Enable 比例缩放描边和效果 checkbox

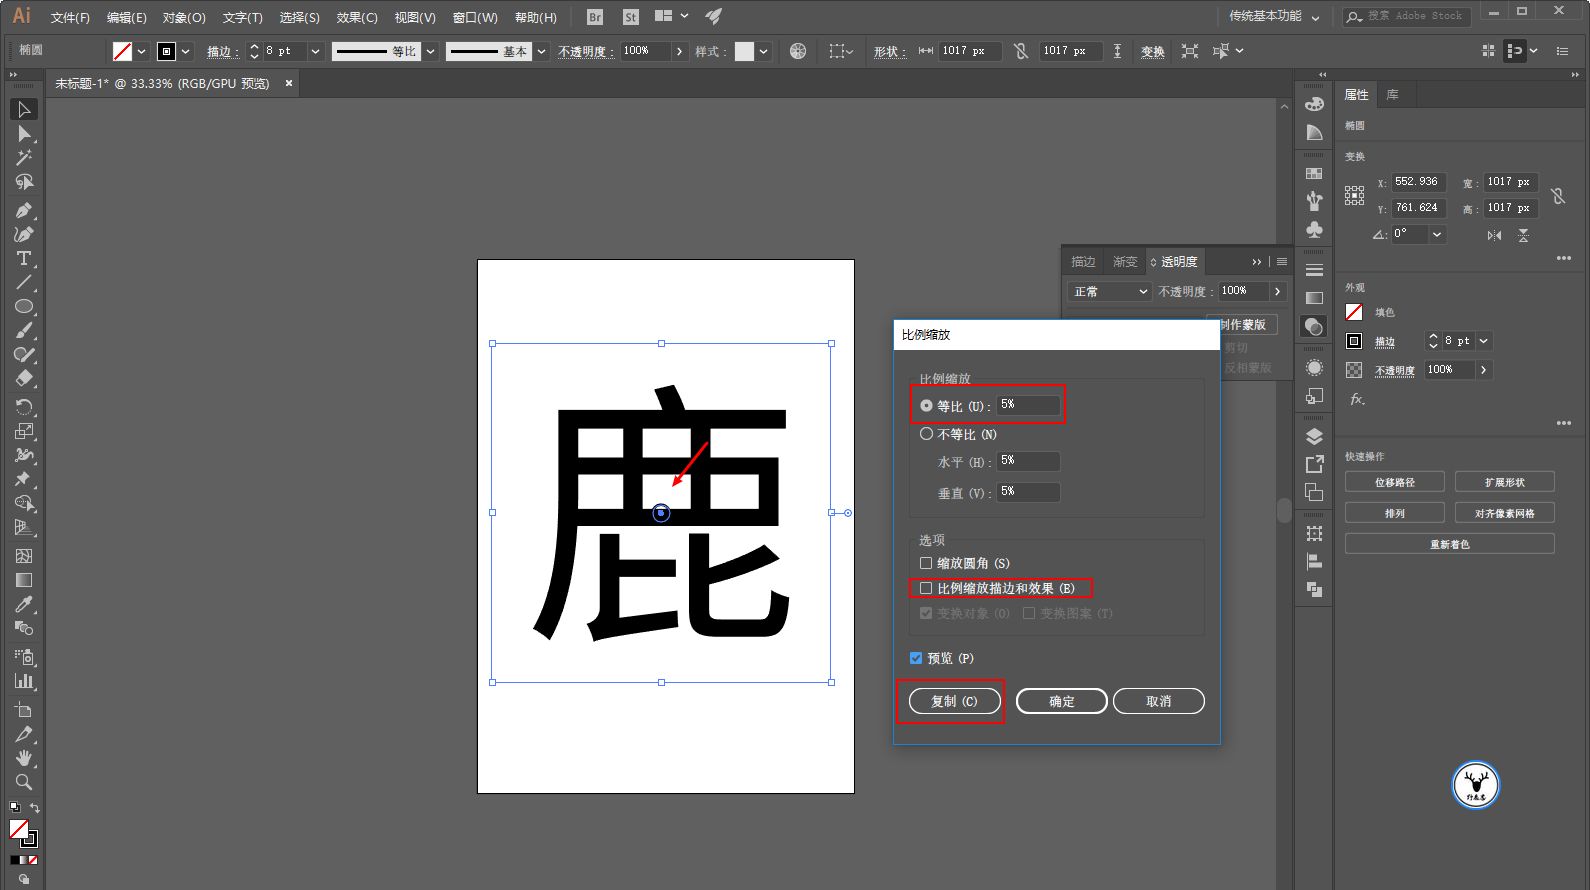[926, 588]
